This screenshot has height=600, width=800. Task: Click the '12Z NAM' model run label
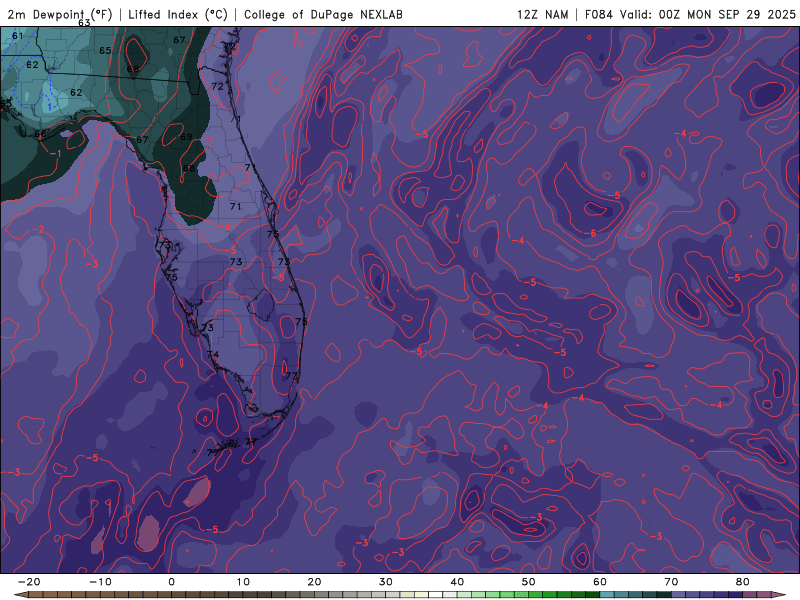(x=542, y=14)
